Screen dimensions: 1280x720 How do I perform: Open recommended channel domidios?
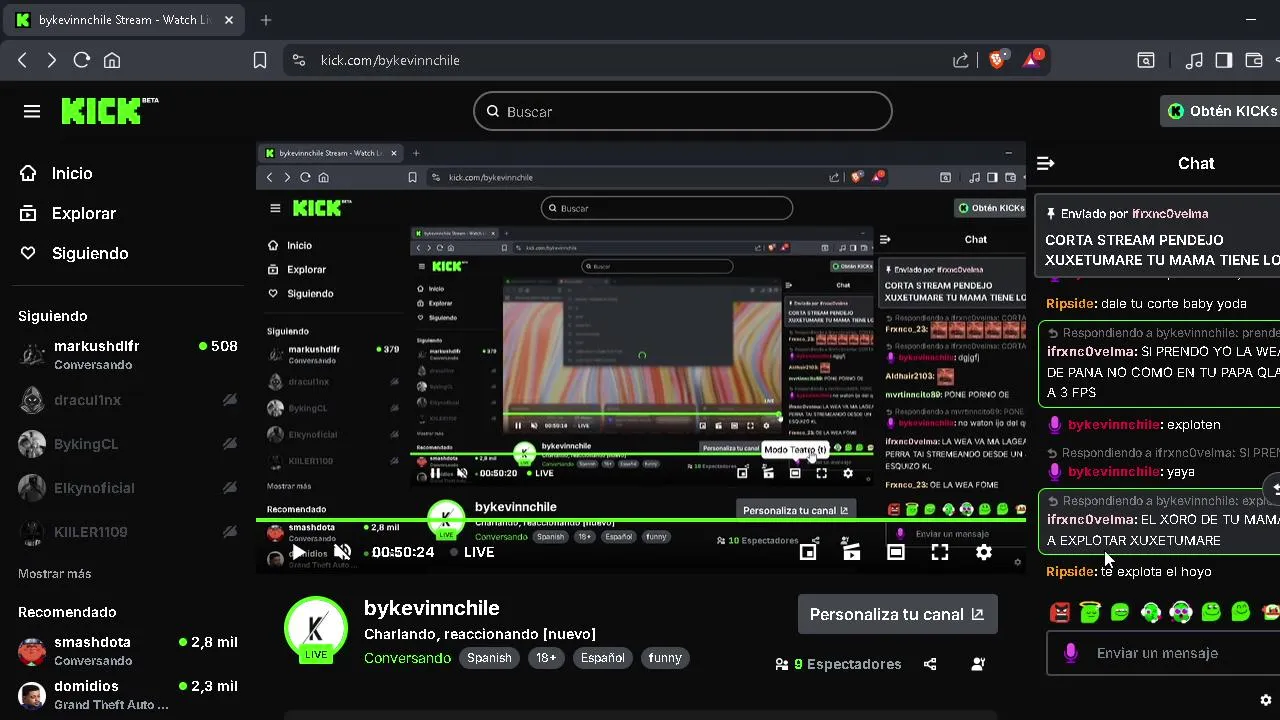127,695
